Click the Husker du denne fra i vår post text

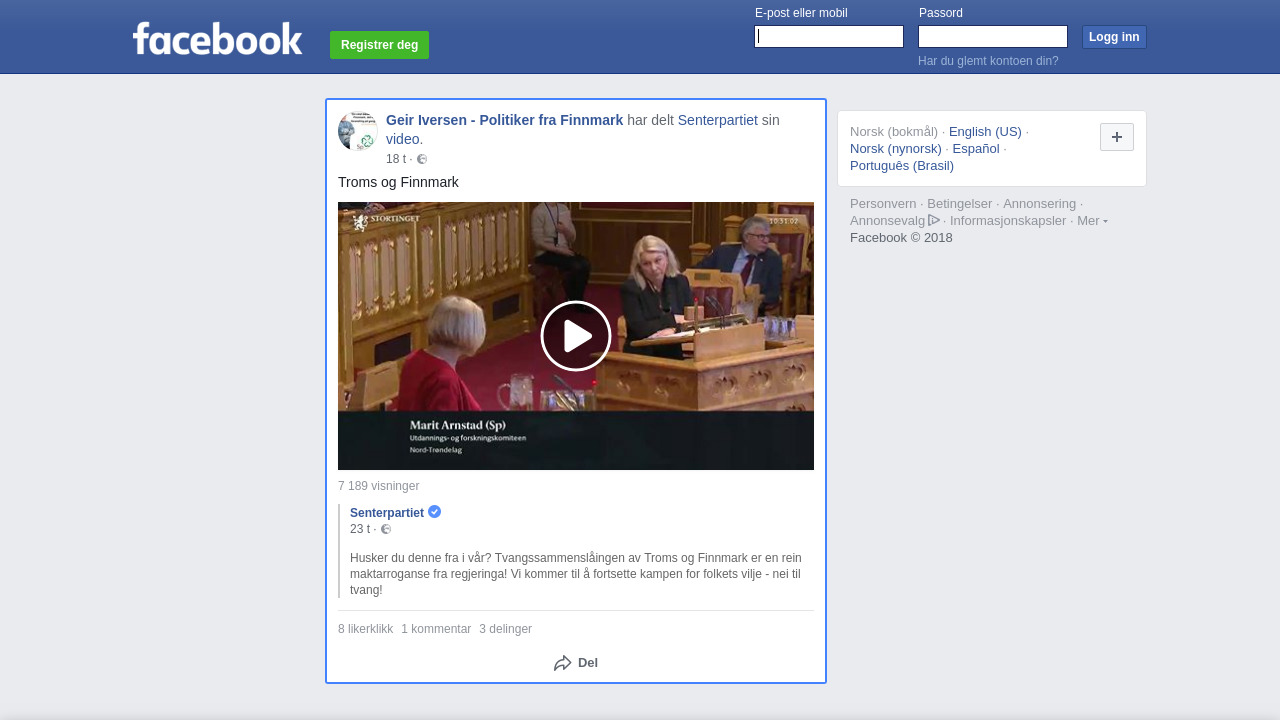[576, 574]
